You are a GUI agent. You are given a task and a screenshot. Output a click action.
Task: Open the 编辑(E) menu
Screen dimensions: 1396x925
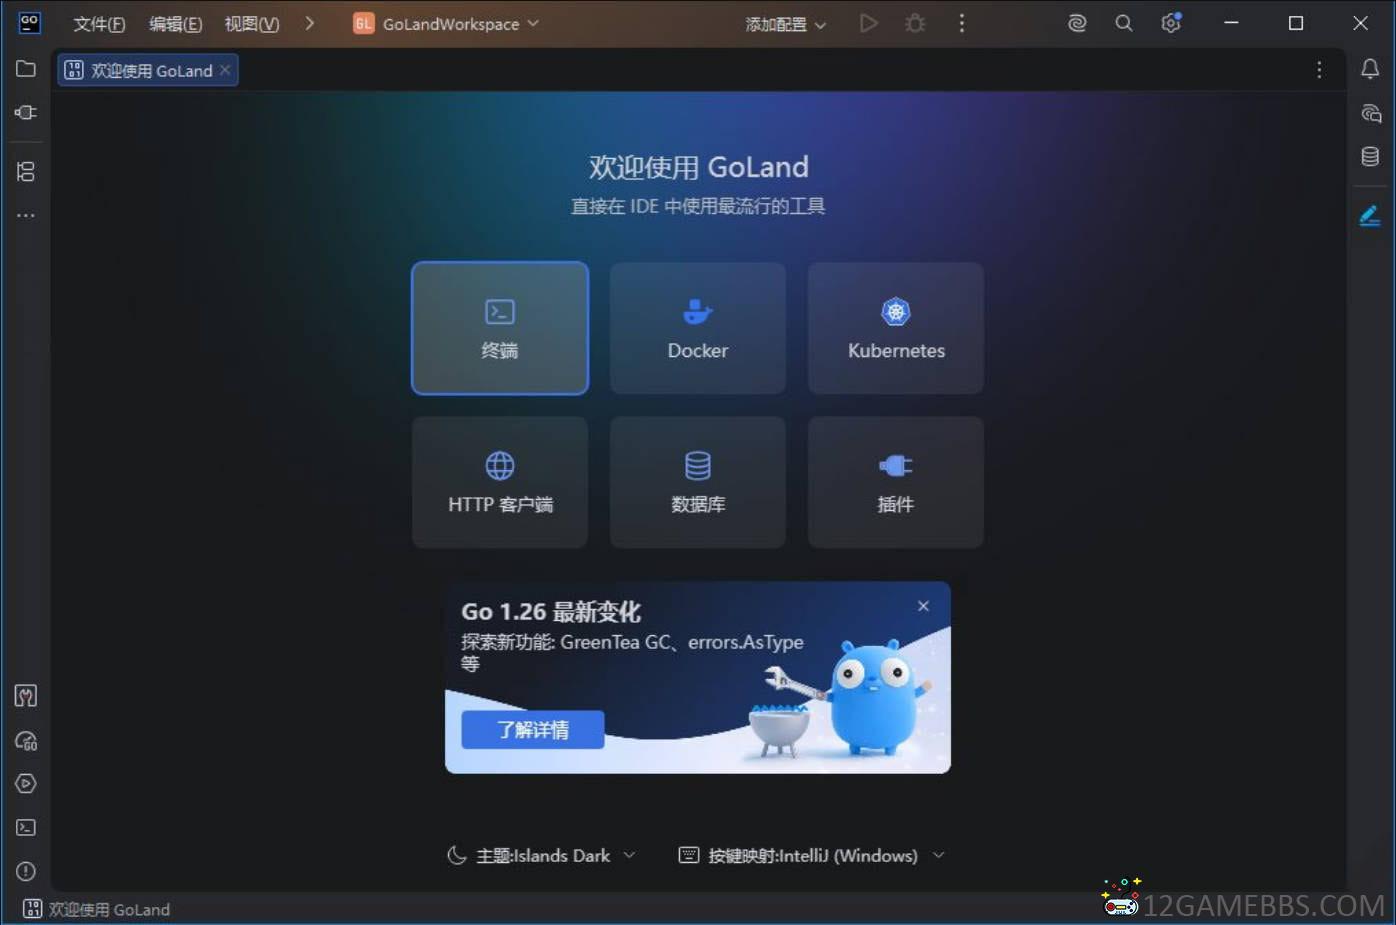coord(175,24)
